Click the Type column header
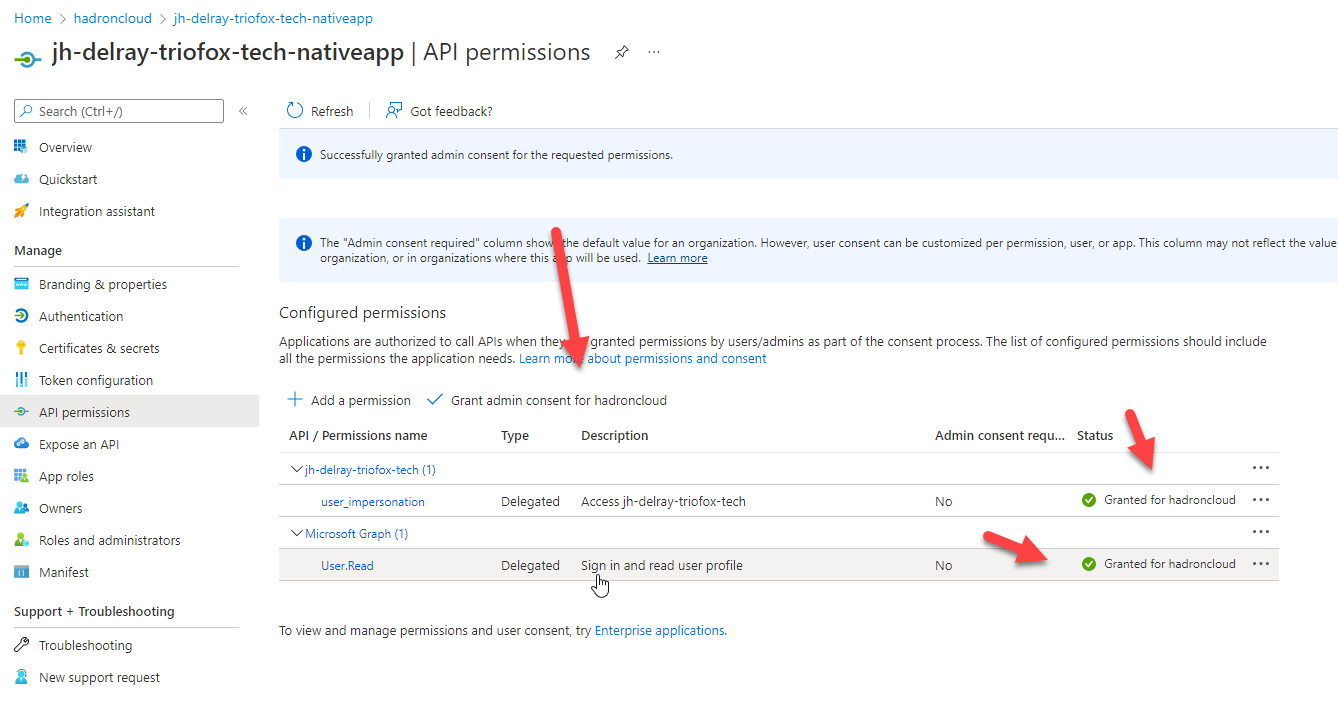 click(515, 435)
